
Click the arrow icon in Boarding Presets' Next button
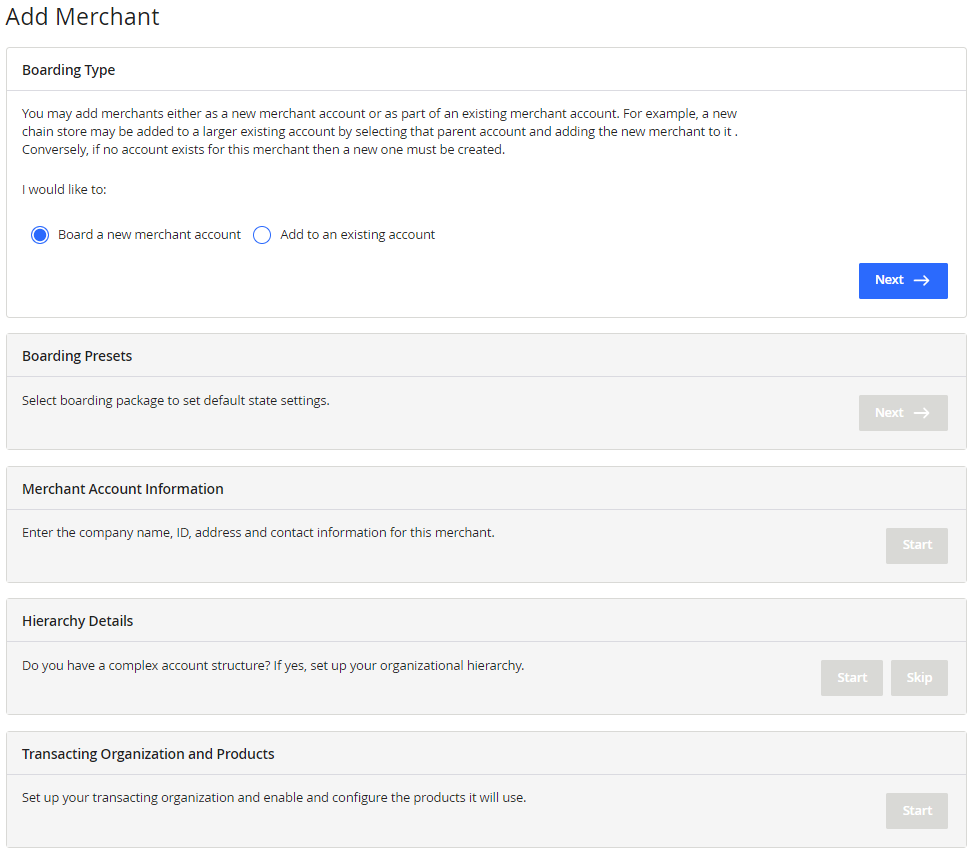(922, 413)
